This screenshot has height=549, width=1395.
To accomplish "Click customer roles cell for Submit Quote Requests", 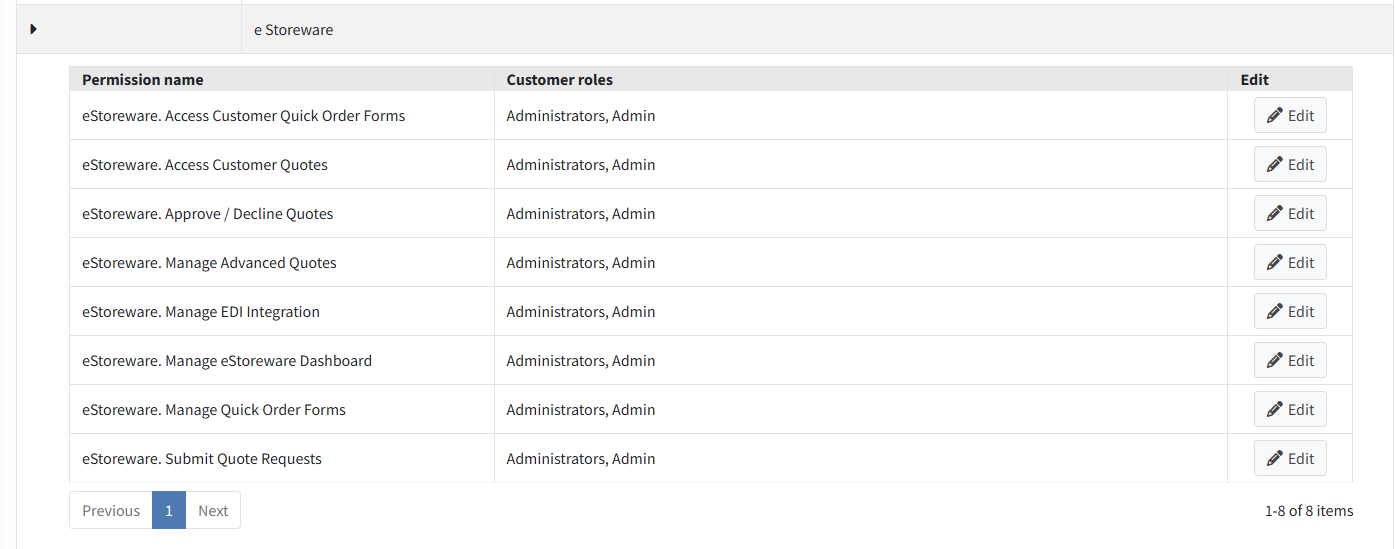I will click(x=860, y=458).
